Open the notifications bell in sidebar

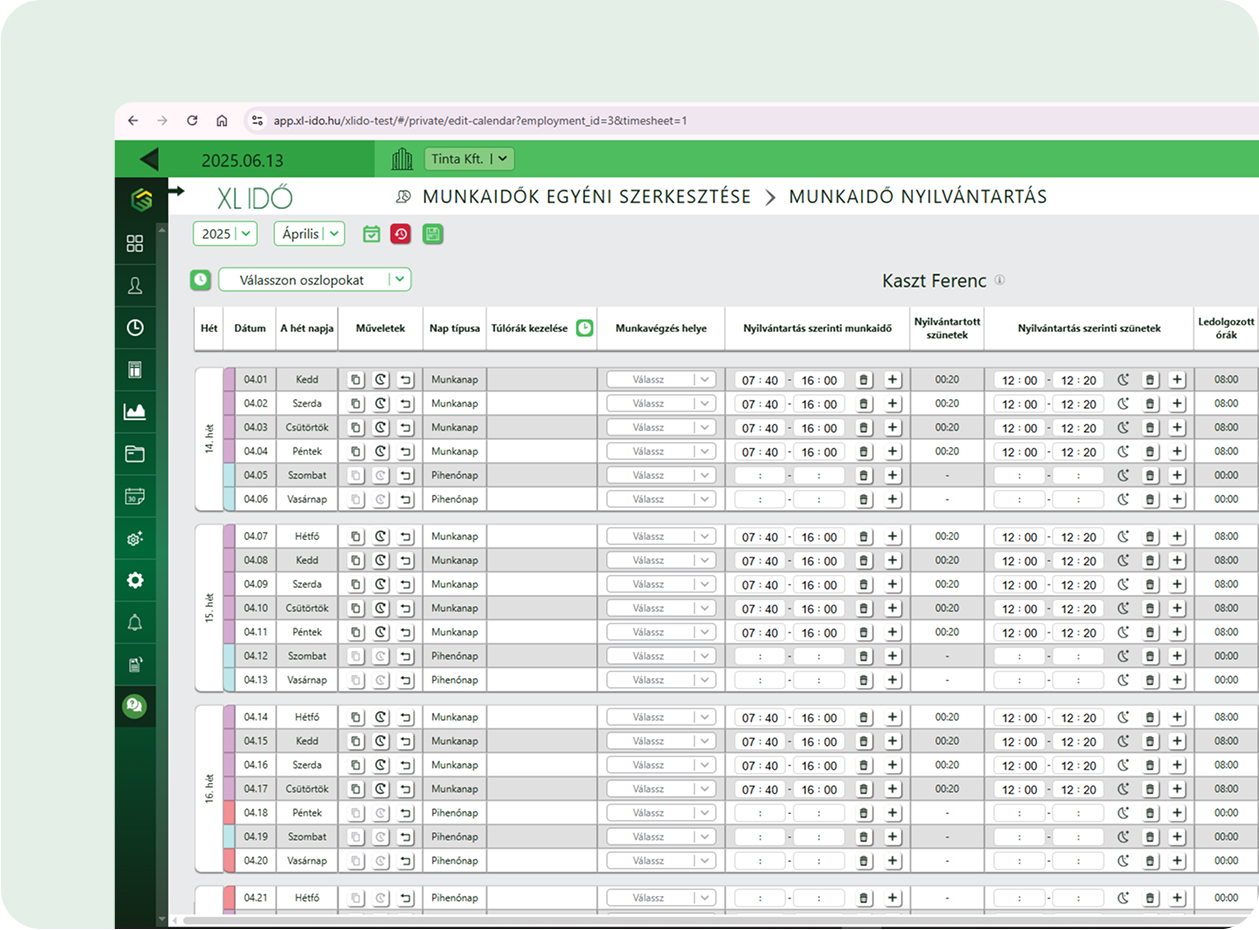click(x=135, y=622)
